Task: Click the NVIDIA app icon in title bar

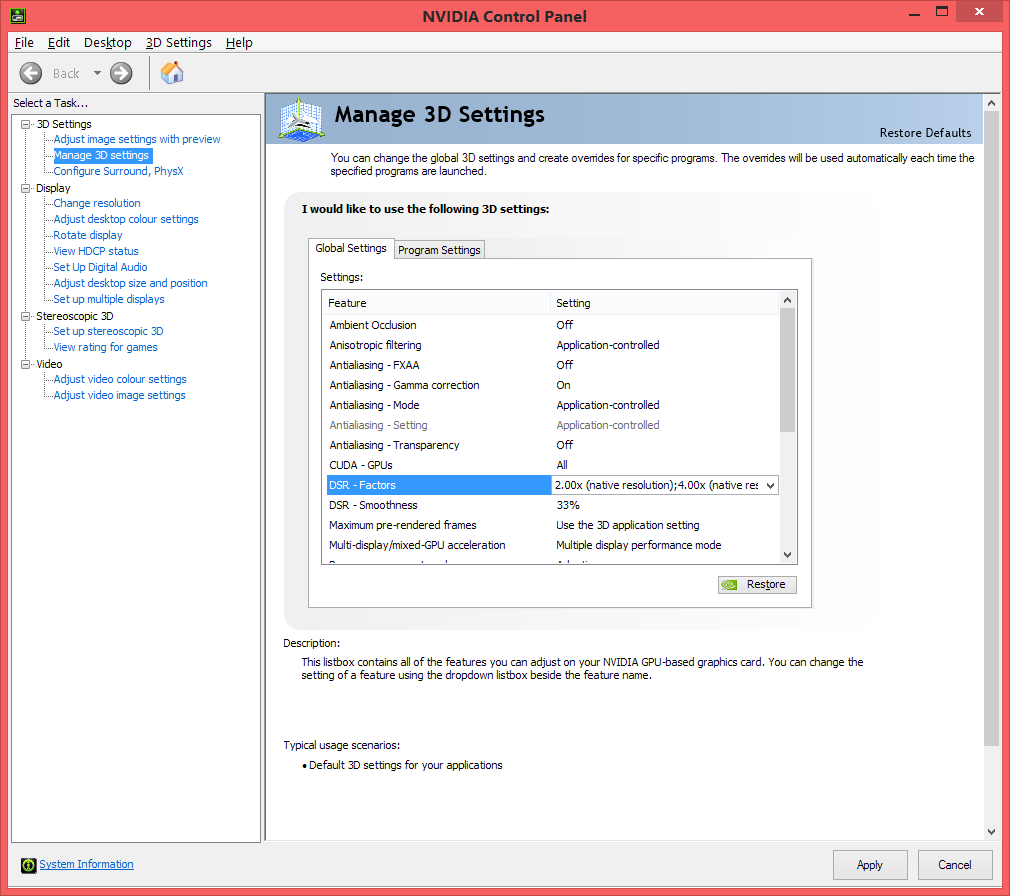Action: 18,15
